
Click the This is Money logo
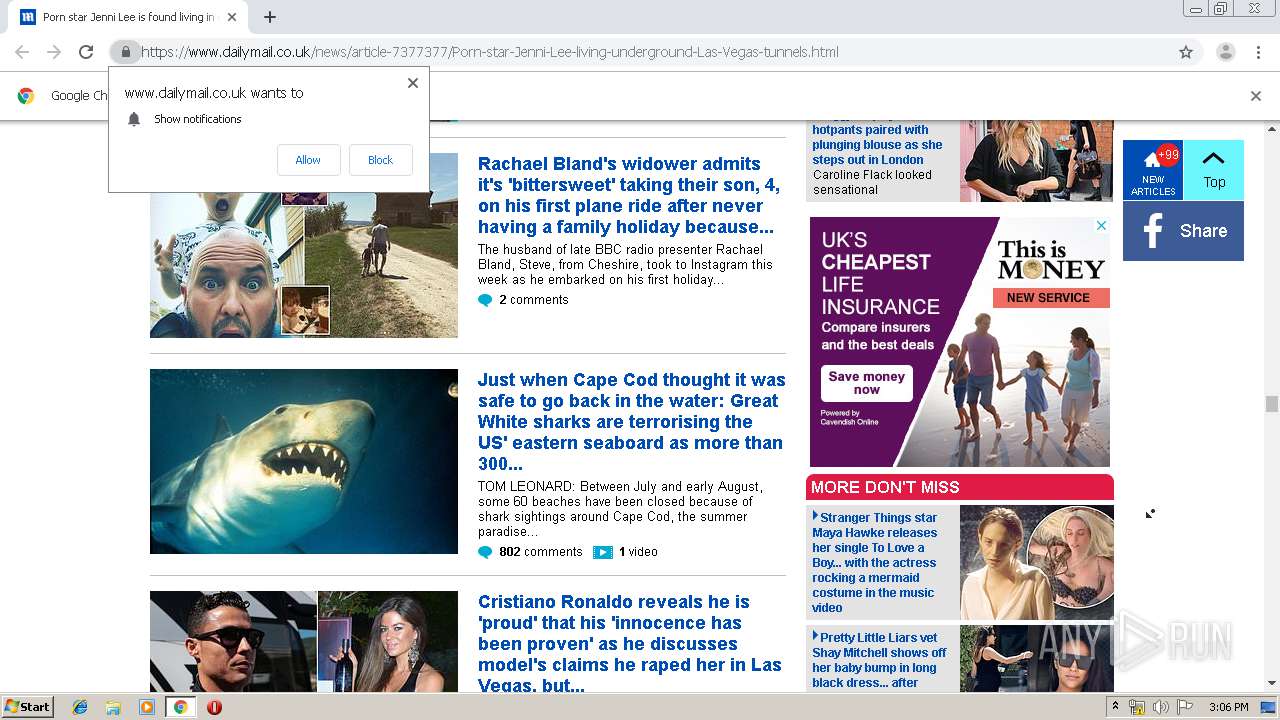point(1051,260)
